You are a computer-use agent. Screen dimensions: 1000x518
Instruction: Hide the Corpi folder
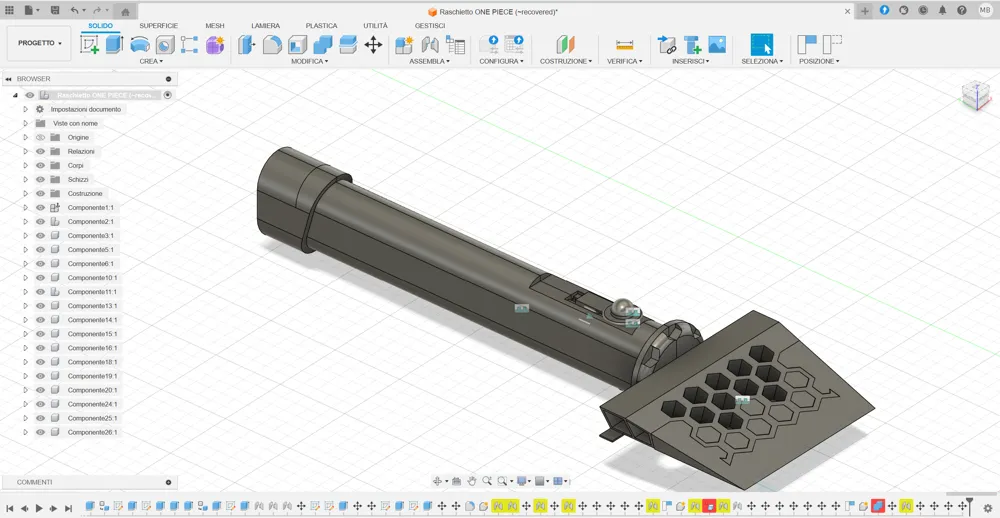click(40, 165)
